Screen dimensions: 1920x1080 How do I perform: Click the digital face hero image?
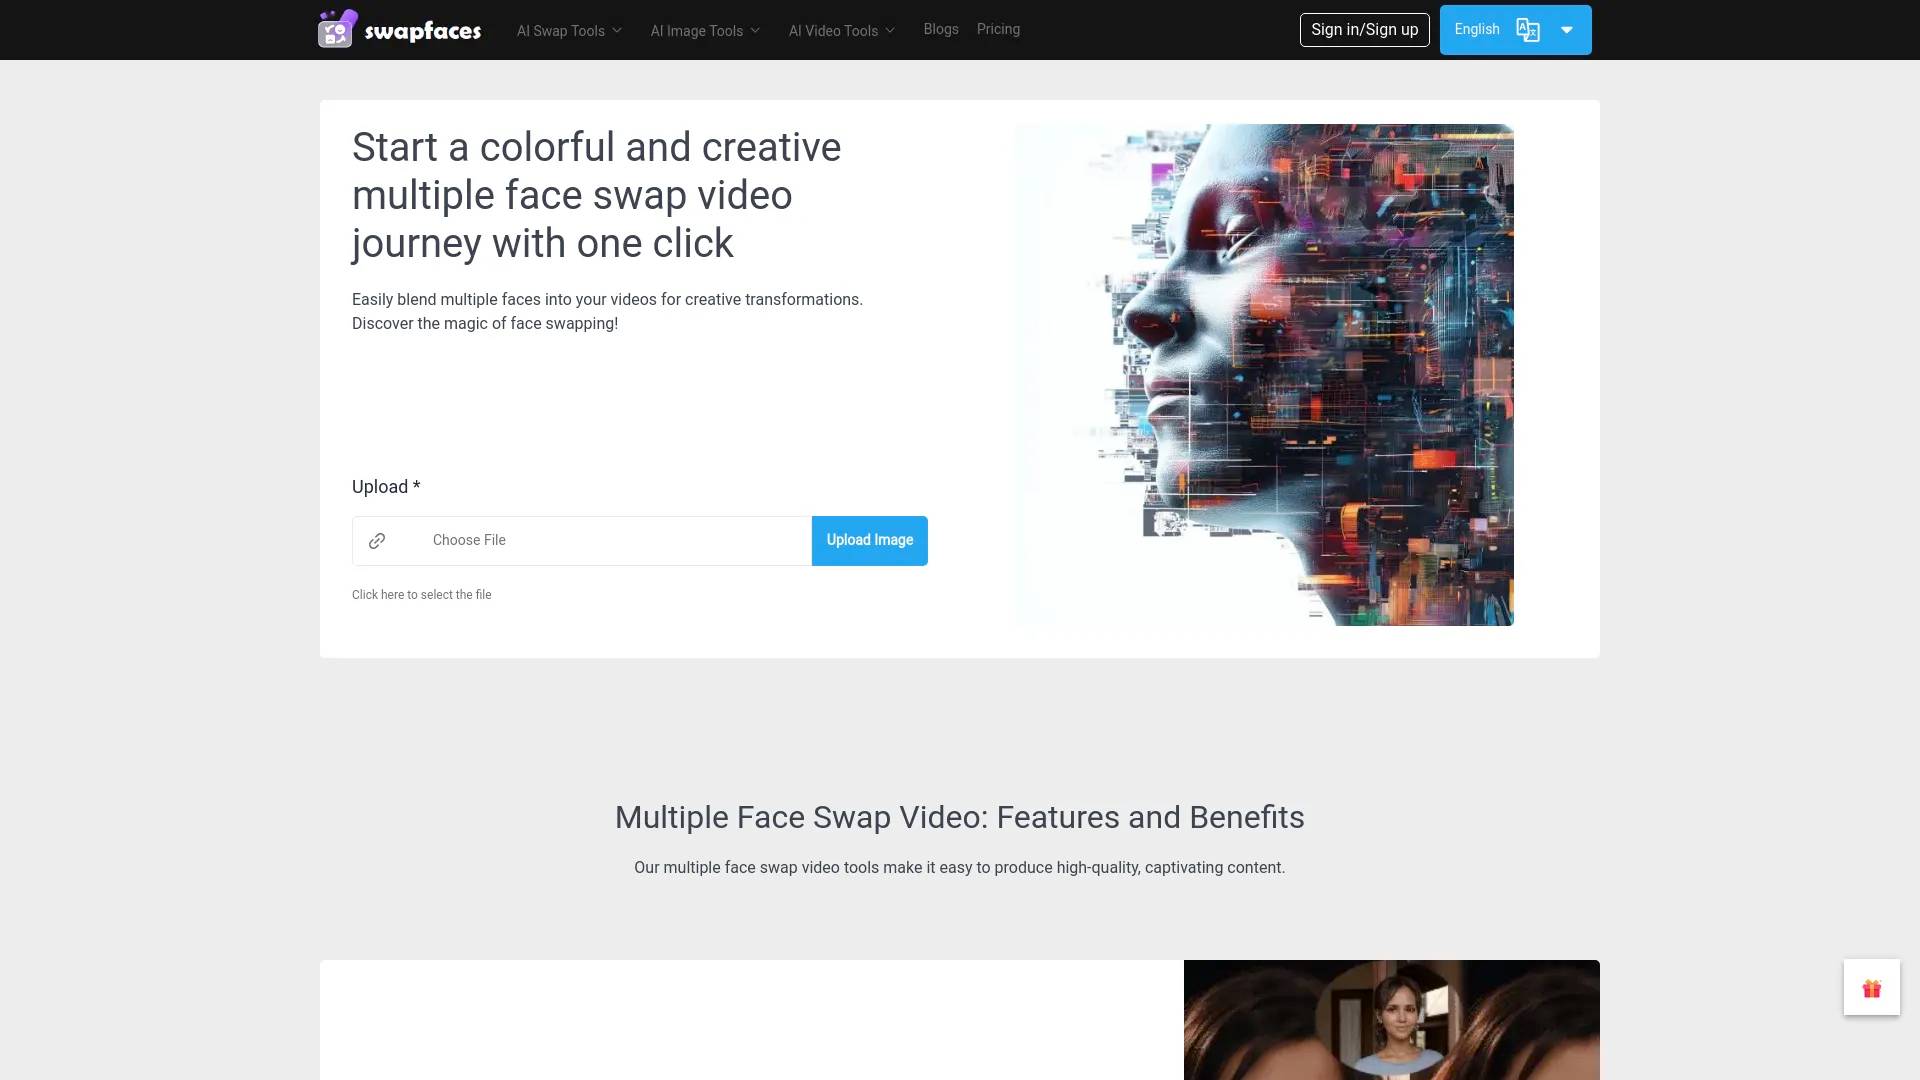click(x=1264, y=375)
